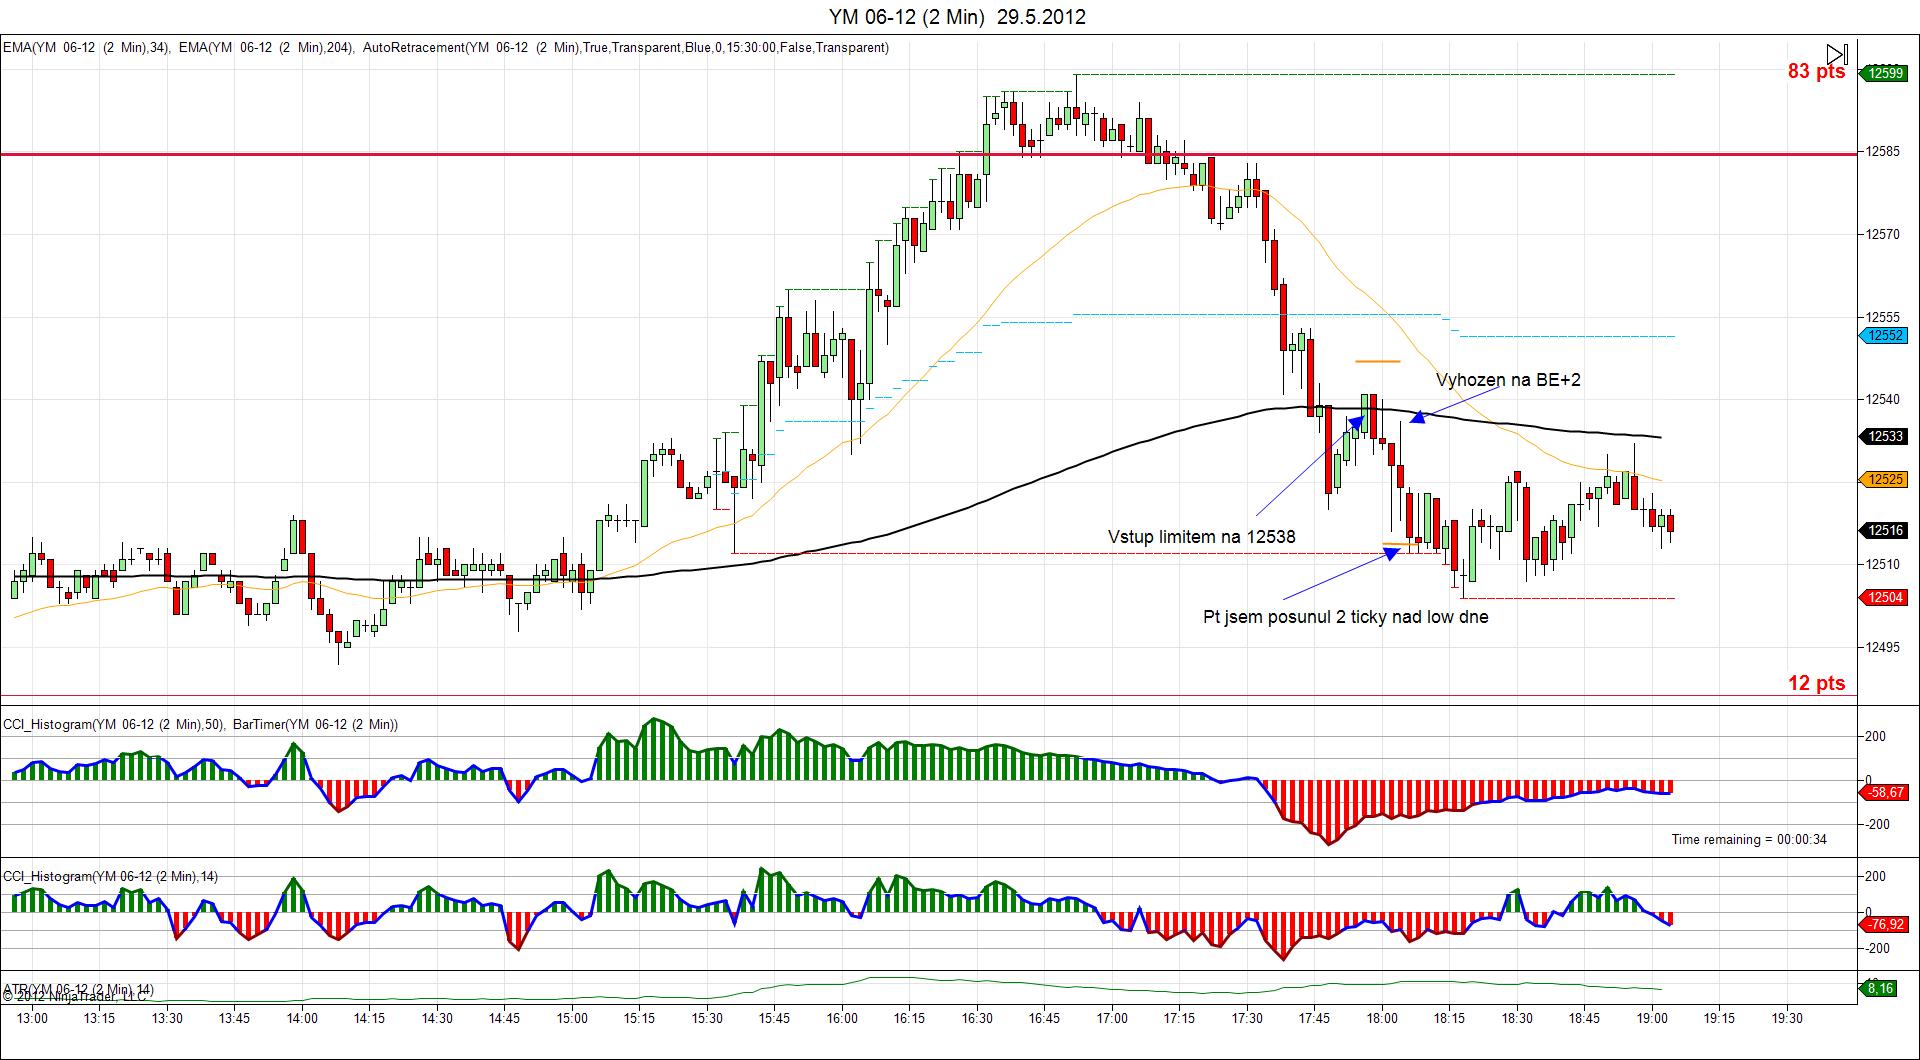Click the red '83 pts' label
The image size is (1920, 1060).
1817,71
